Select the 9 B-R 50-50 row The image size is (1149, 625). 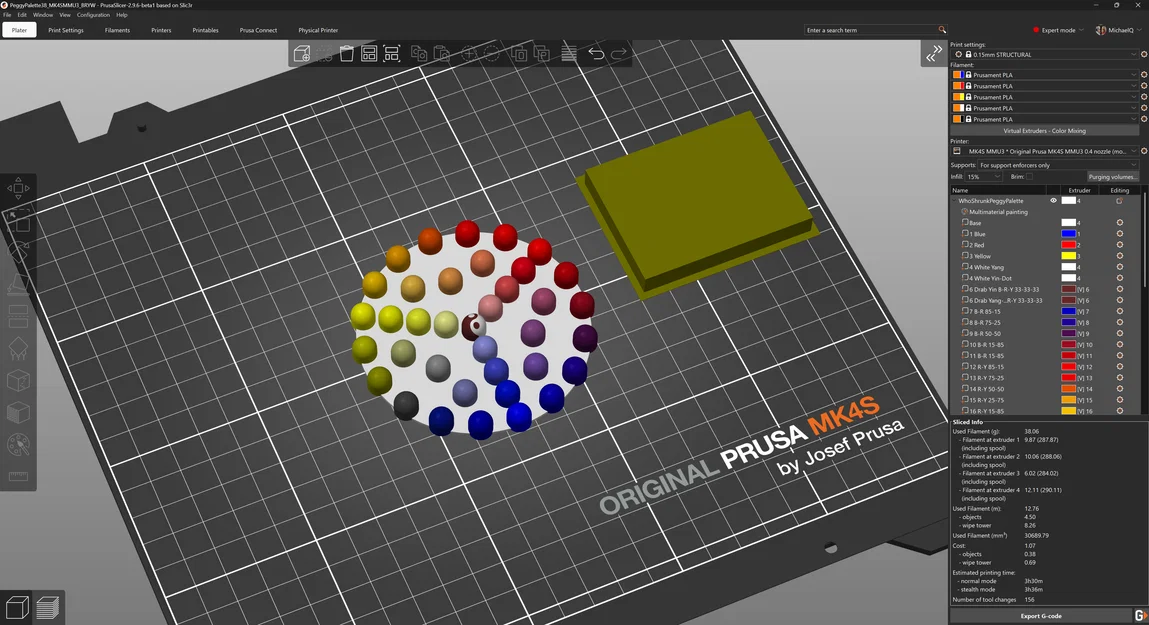coord(1046,333)
